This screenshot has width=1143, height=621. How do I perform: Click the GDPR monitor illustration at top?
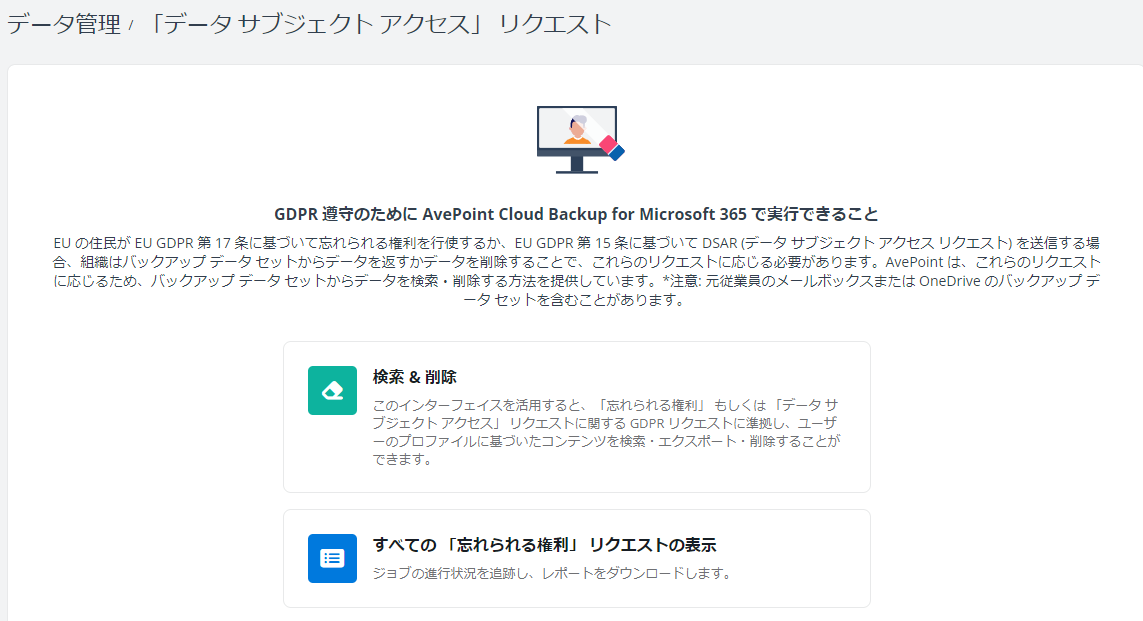(x=580, y=140)
